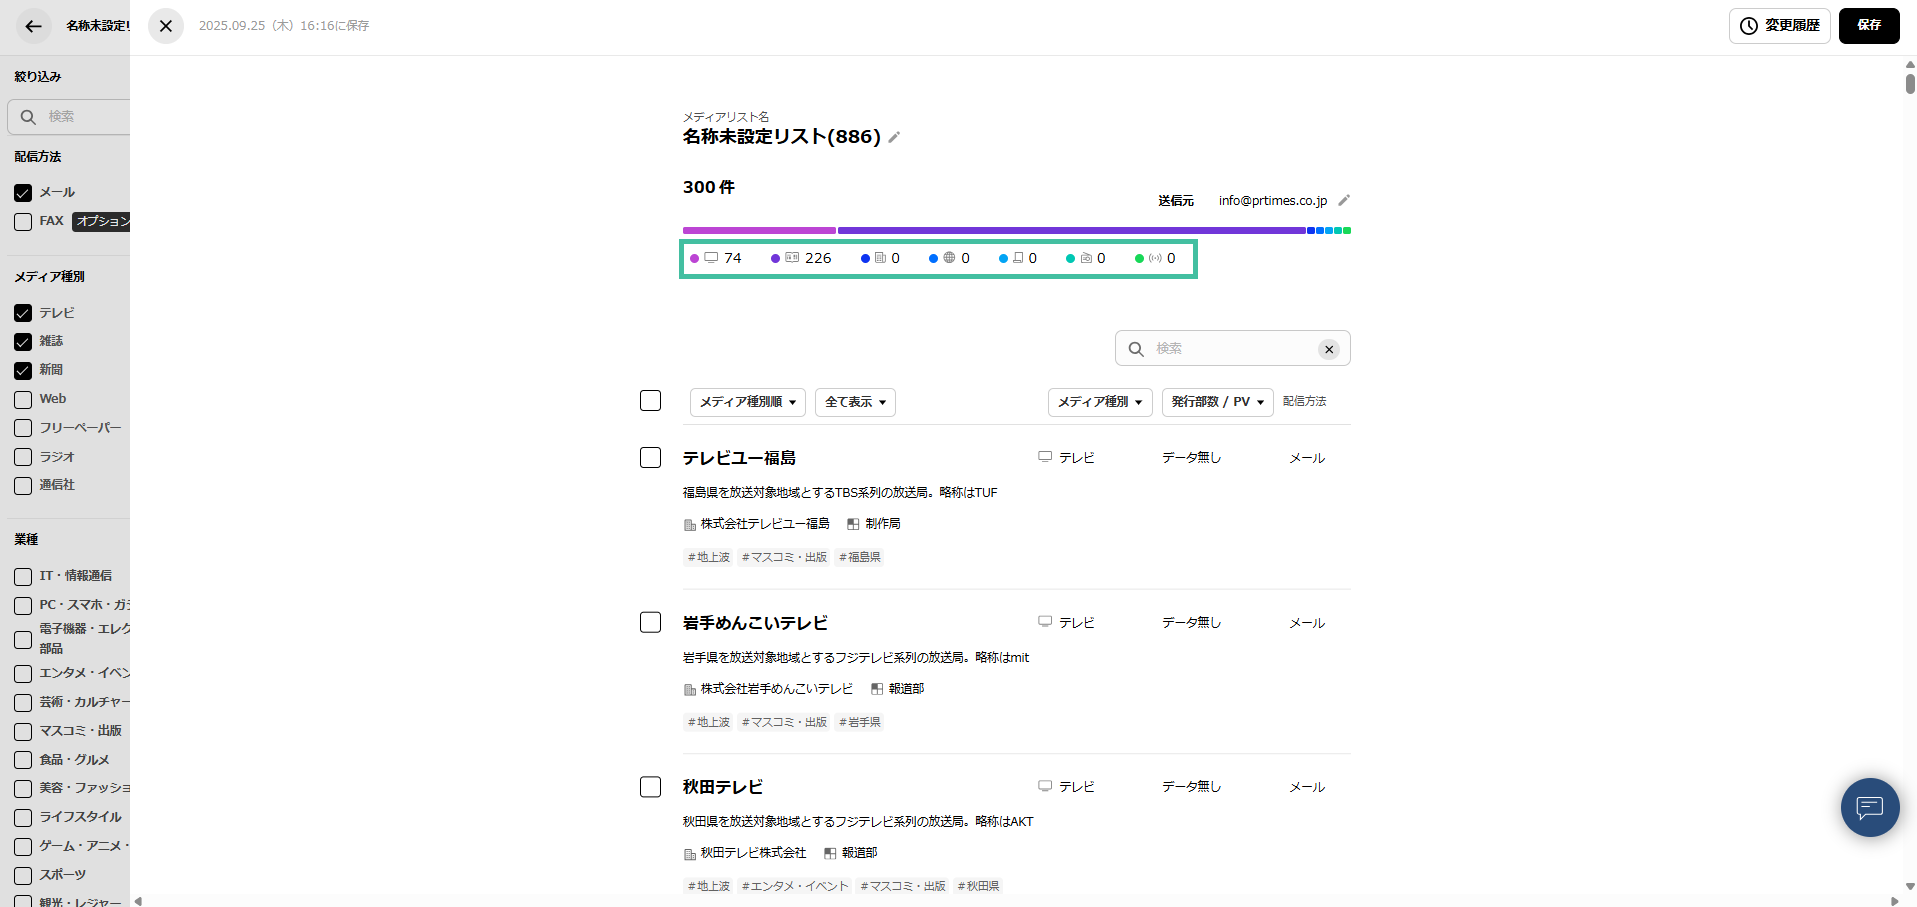Image resolution: width=1917 pixels, height=907 pixels.
Task: Select the checkbox next to 岩手めんこいテレビ
Action: pyautogui.click(x=650, y=621)
